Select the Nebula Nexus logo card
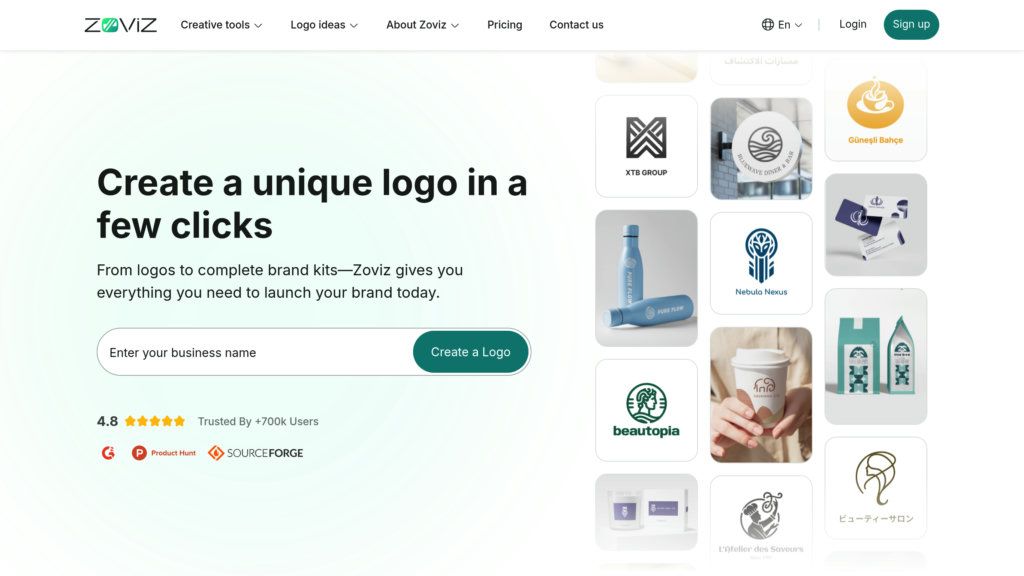Screen dimensions: 1024x576 coord(761,263)
